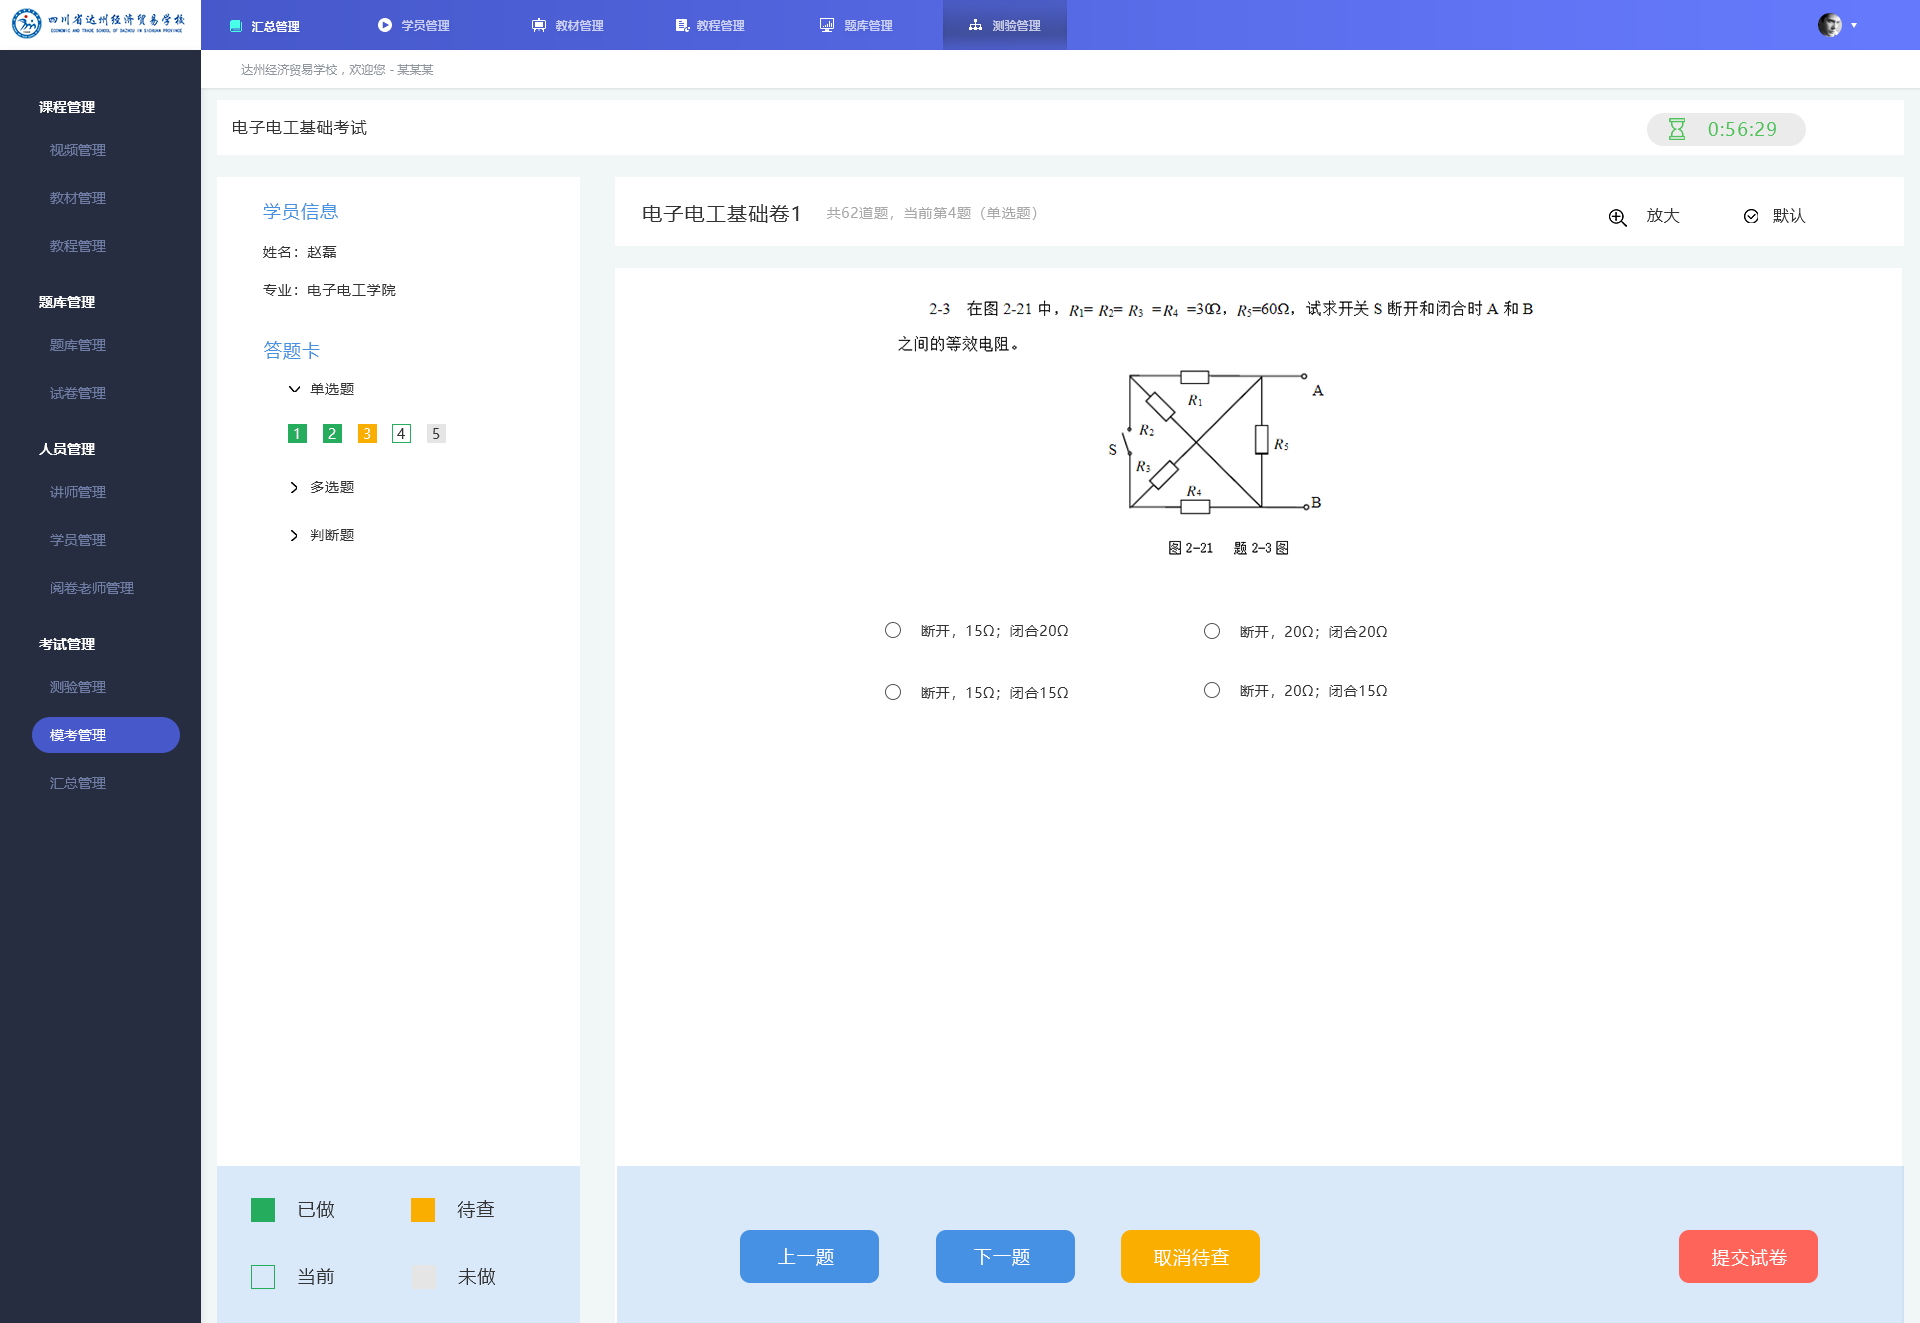Click the checkmark circle icon beside 默认
The width and height of the screenshot is (1920, 1323).
coord(1751,216)
